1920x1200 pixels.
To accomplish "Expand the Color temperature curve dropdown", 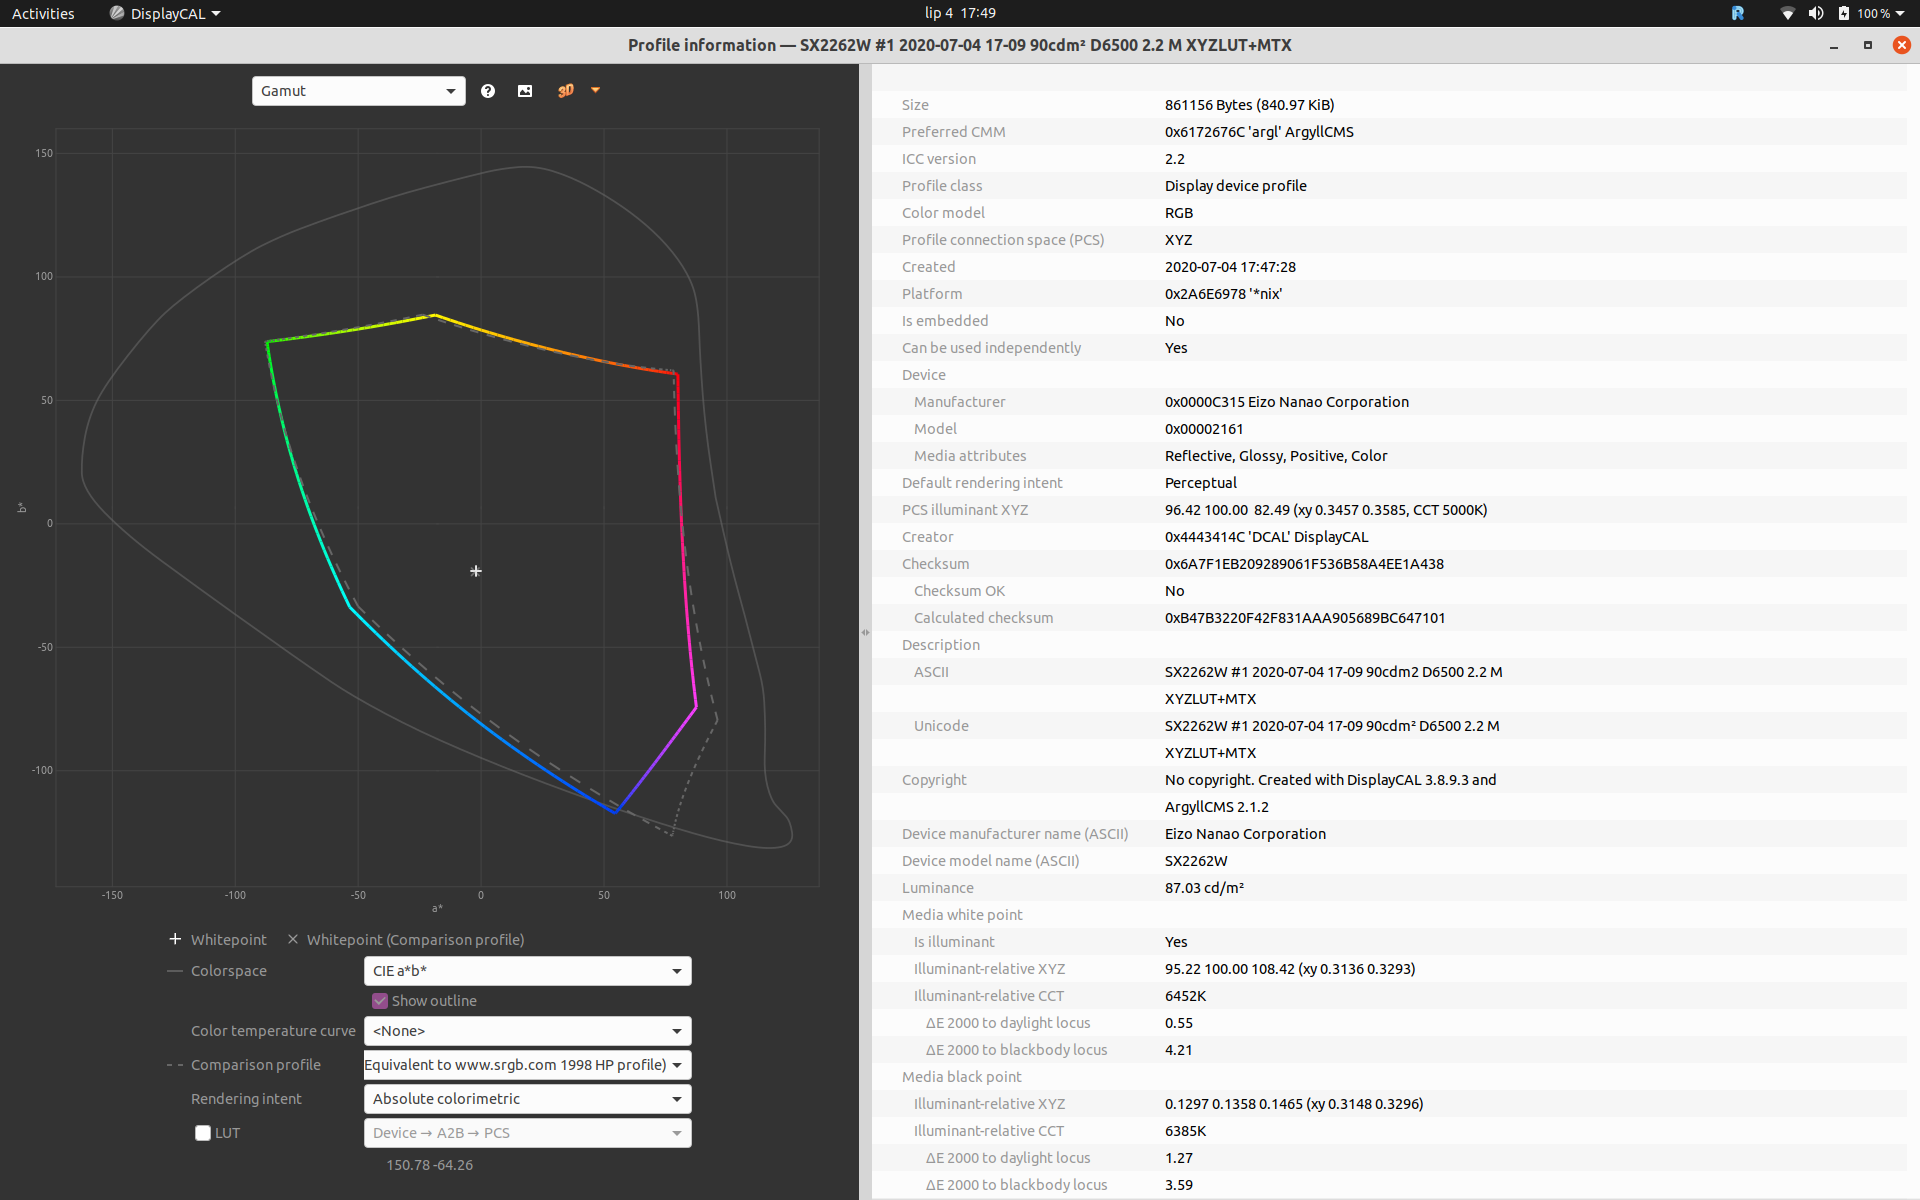I will 527,1031.
